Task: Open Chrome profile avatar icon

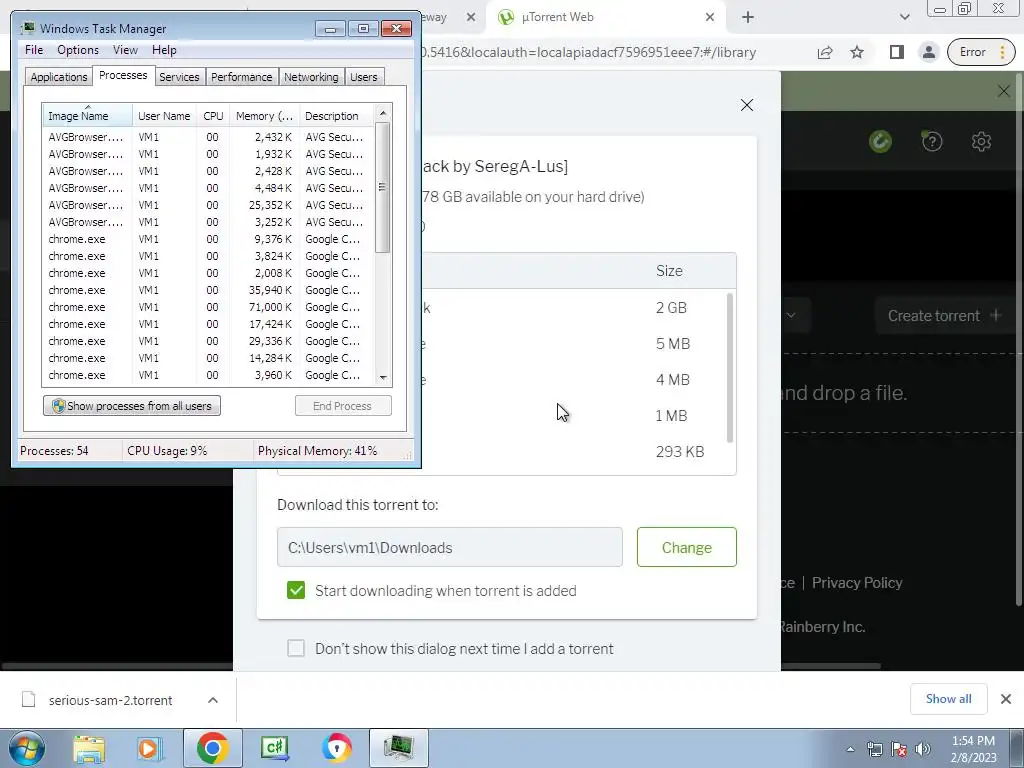Action: pyautogui.click(x=929, y=52)
